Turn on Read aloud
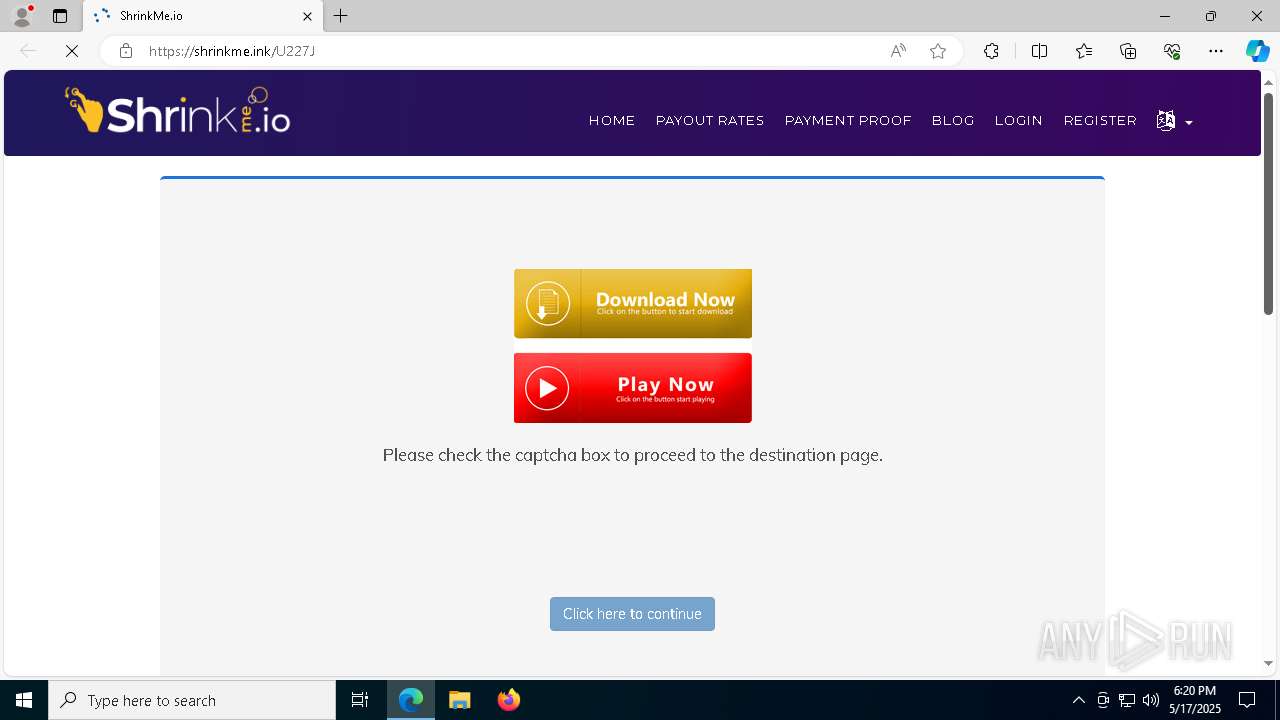This screenshot has height=720, width=1280. (898, 51)
